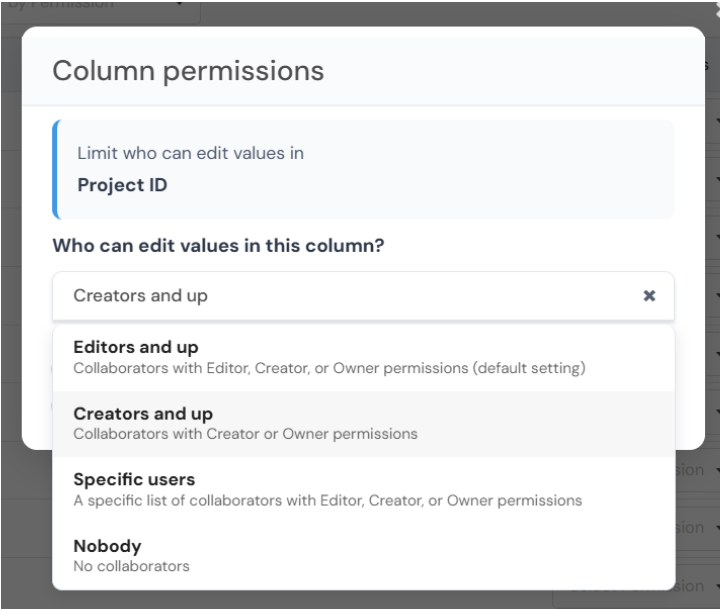The height and width of the screenshot is (610, 720).
Task: Pick "Specific users" from the list
Action: click(134, 480)
